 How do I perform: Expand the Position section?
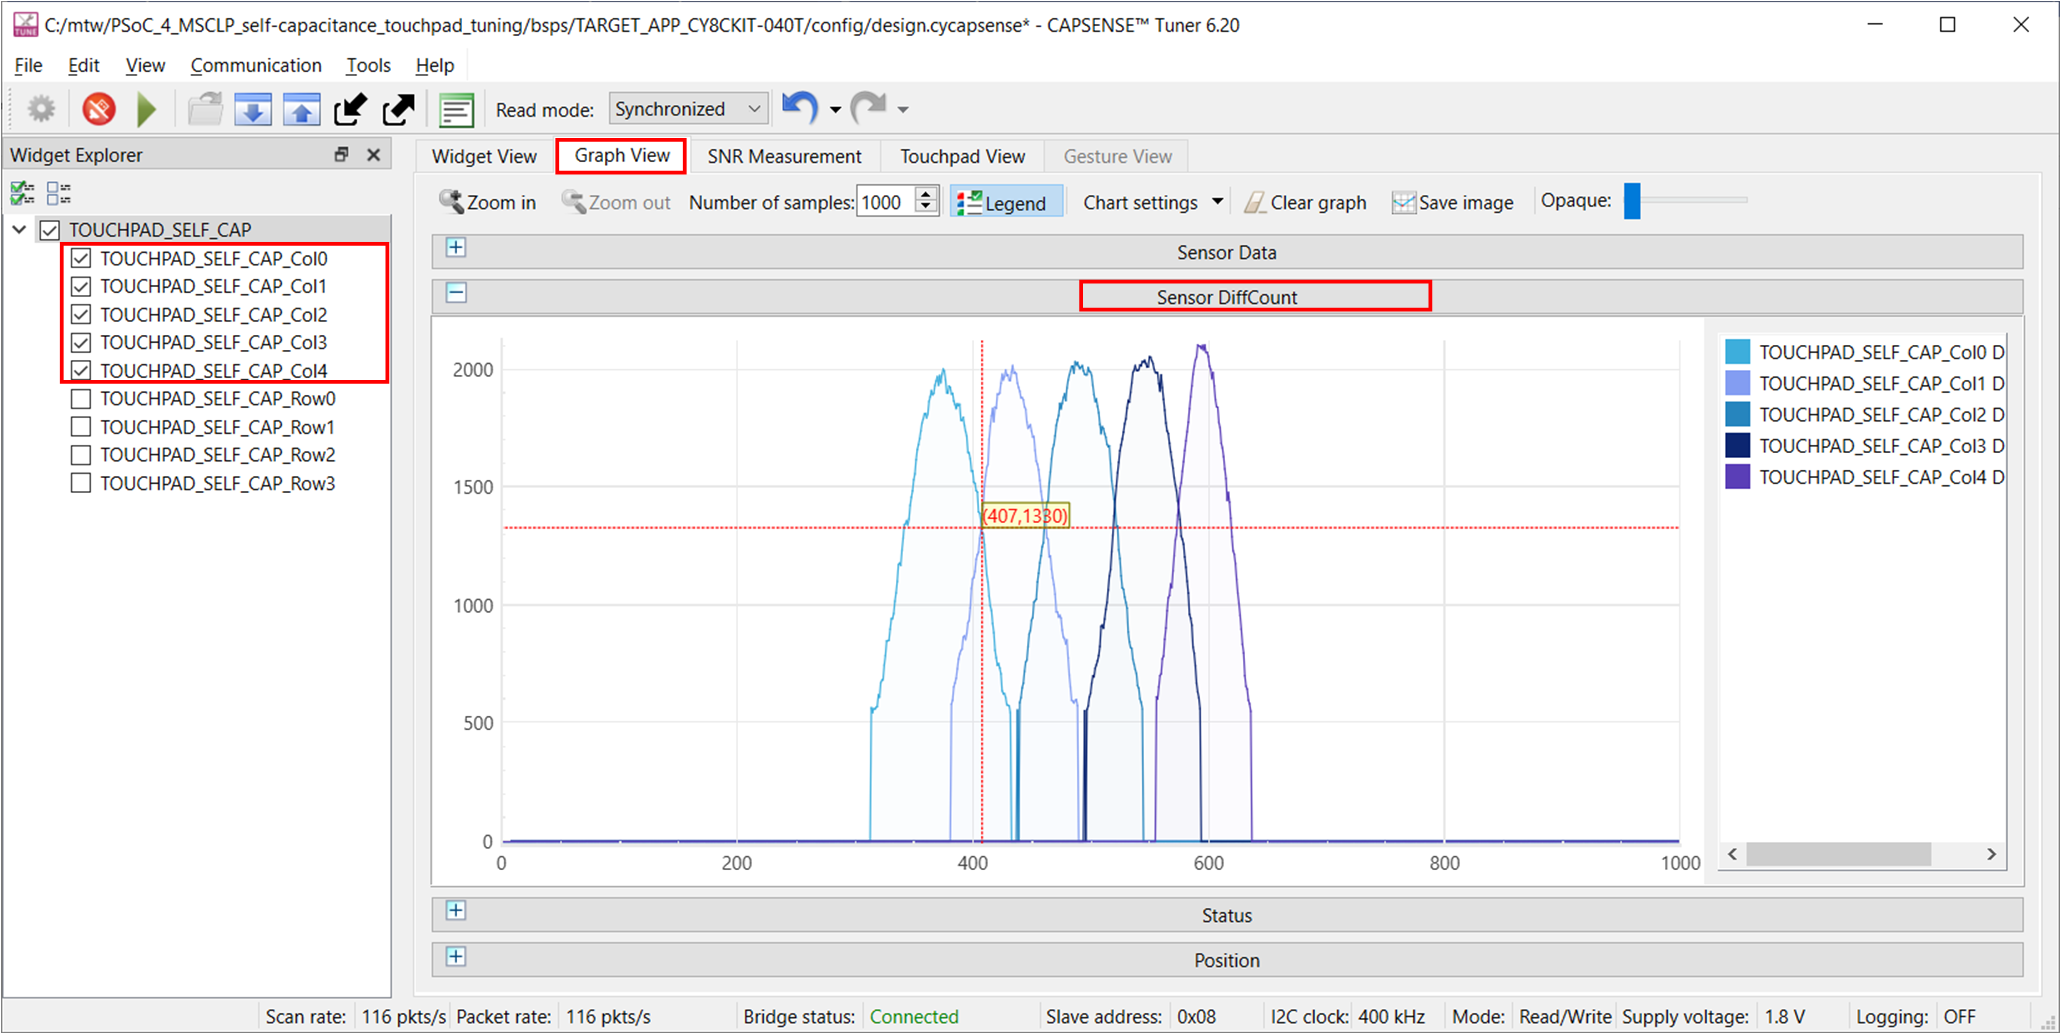pos(456,956)
